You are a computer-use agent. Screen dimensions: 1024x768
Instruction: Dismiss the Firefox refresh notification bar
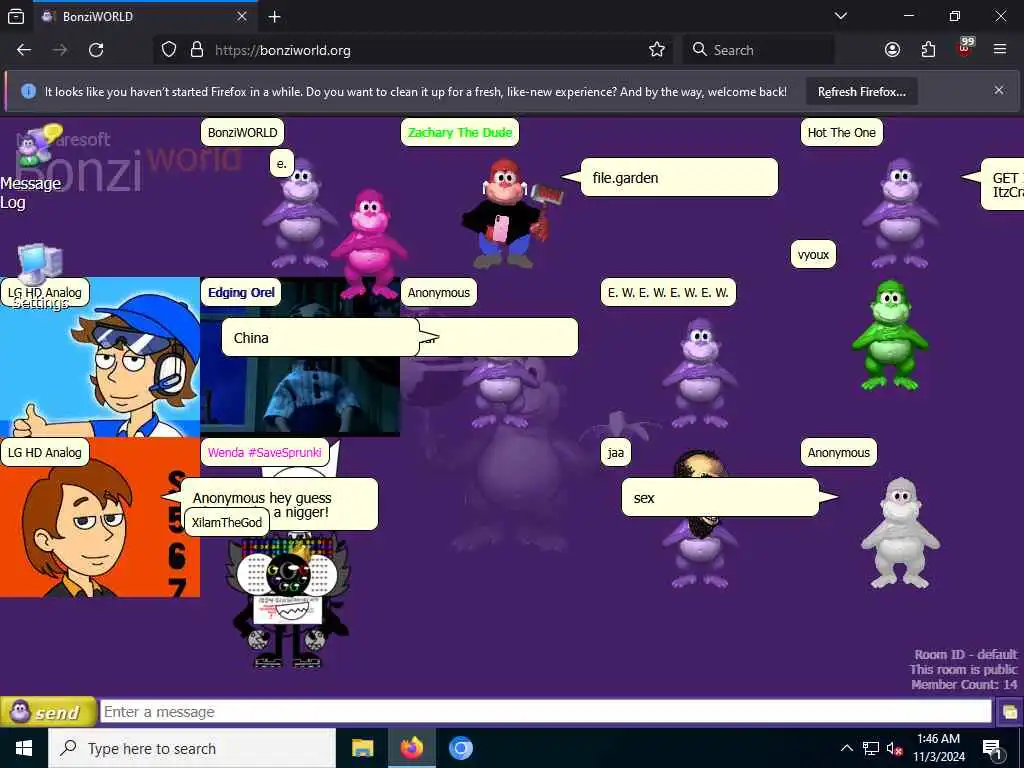(x=999, y=90)
